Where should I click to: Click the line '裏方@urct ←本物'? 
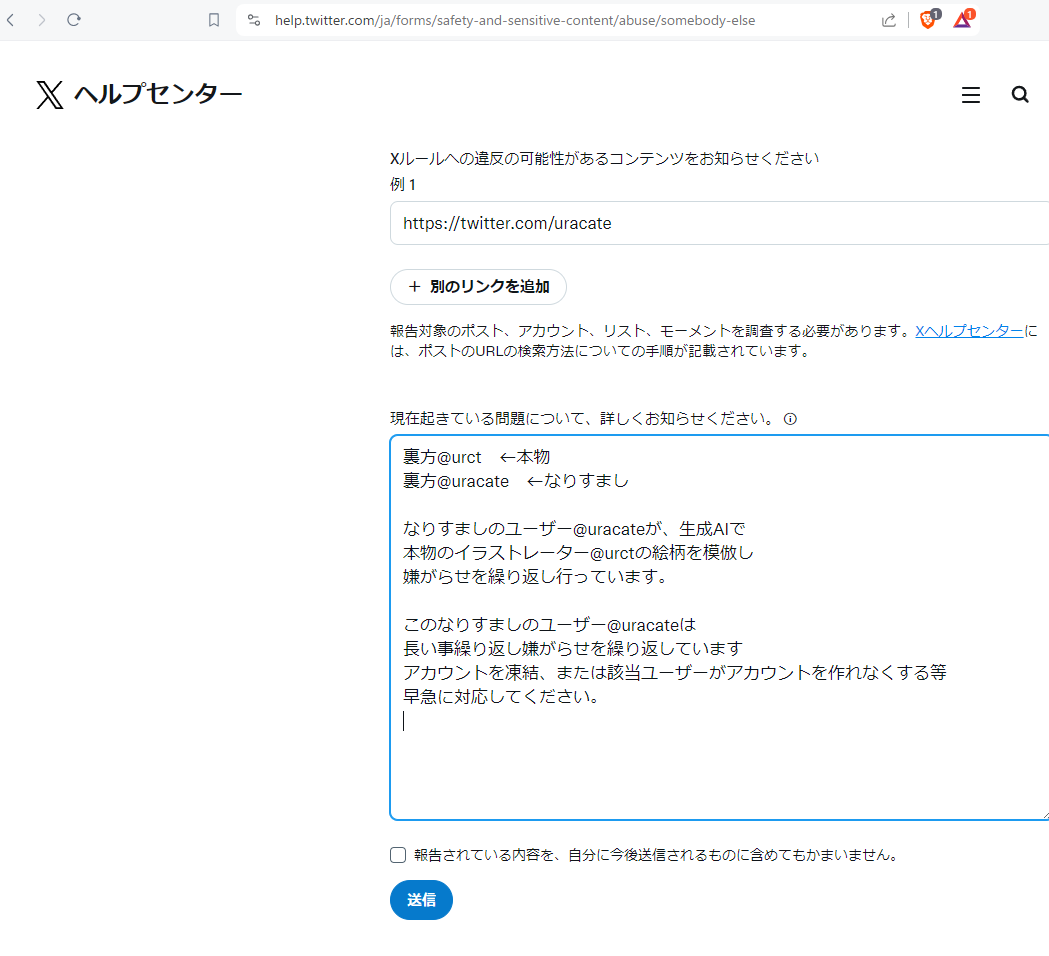pos(476,457)
